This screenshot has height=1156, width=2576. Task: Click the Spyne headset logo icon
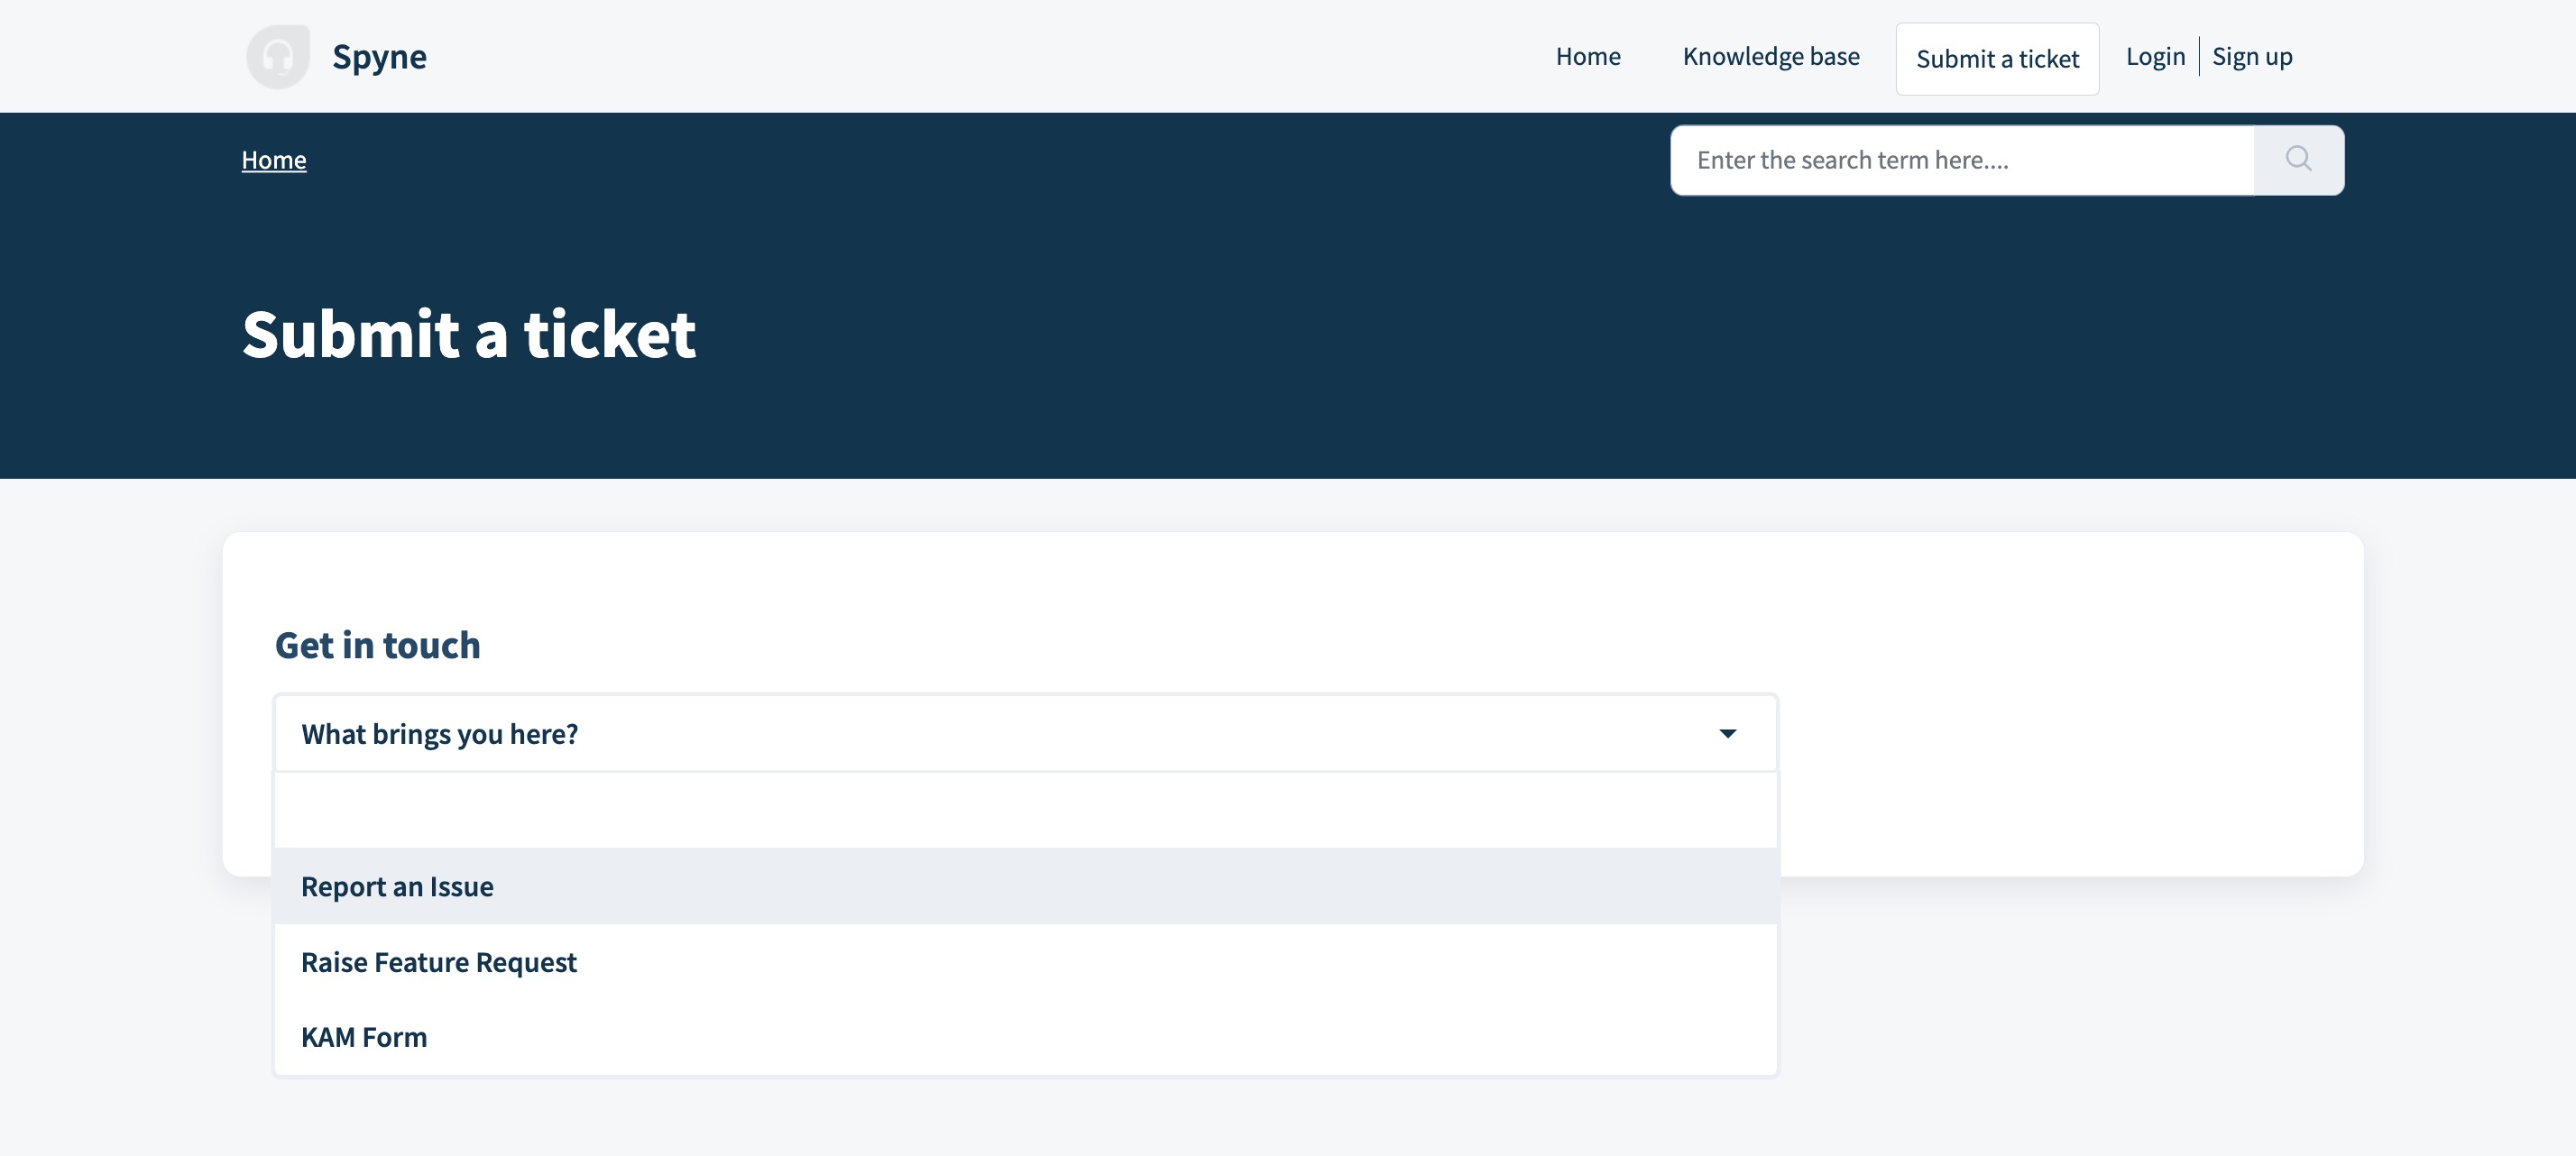click(278, 57)
